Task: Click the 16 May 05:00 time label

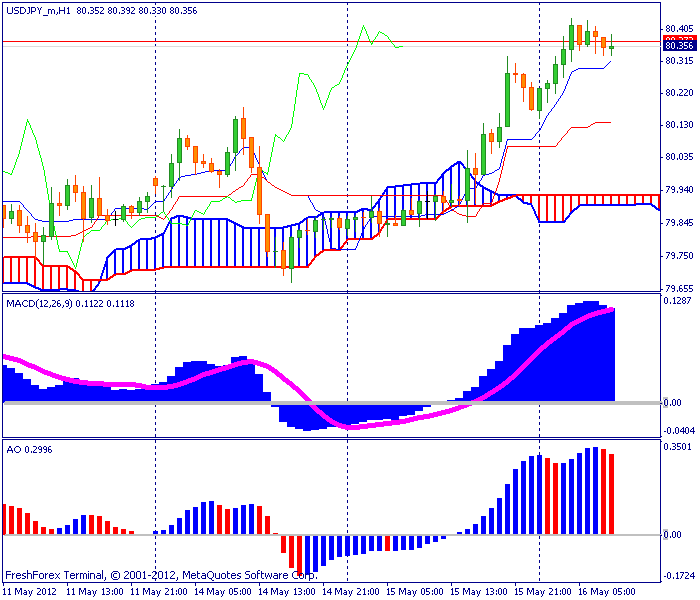Action: coord(607,592)
